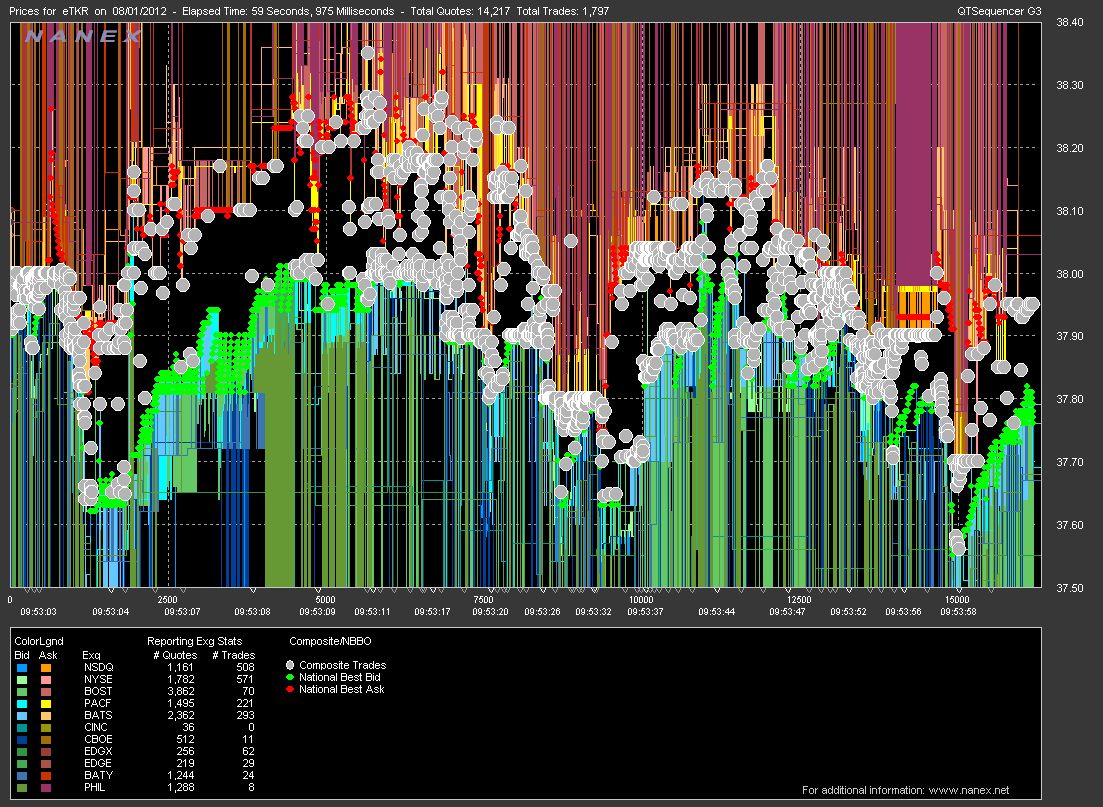Click the EDGE exchange name
The width and height of the screenshot is (1103, 807).
(x=98, y=763)
